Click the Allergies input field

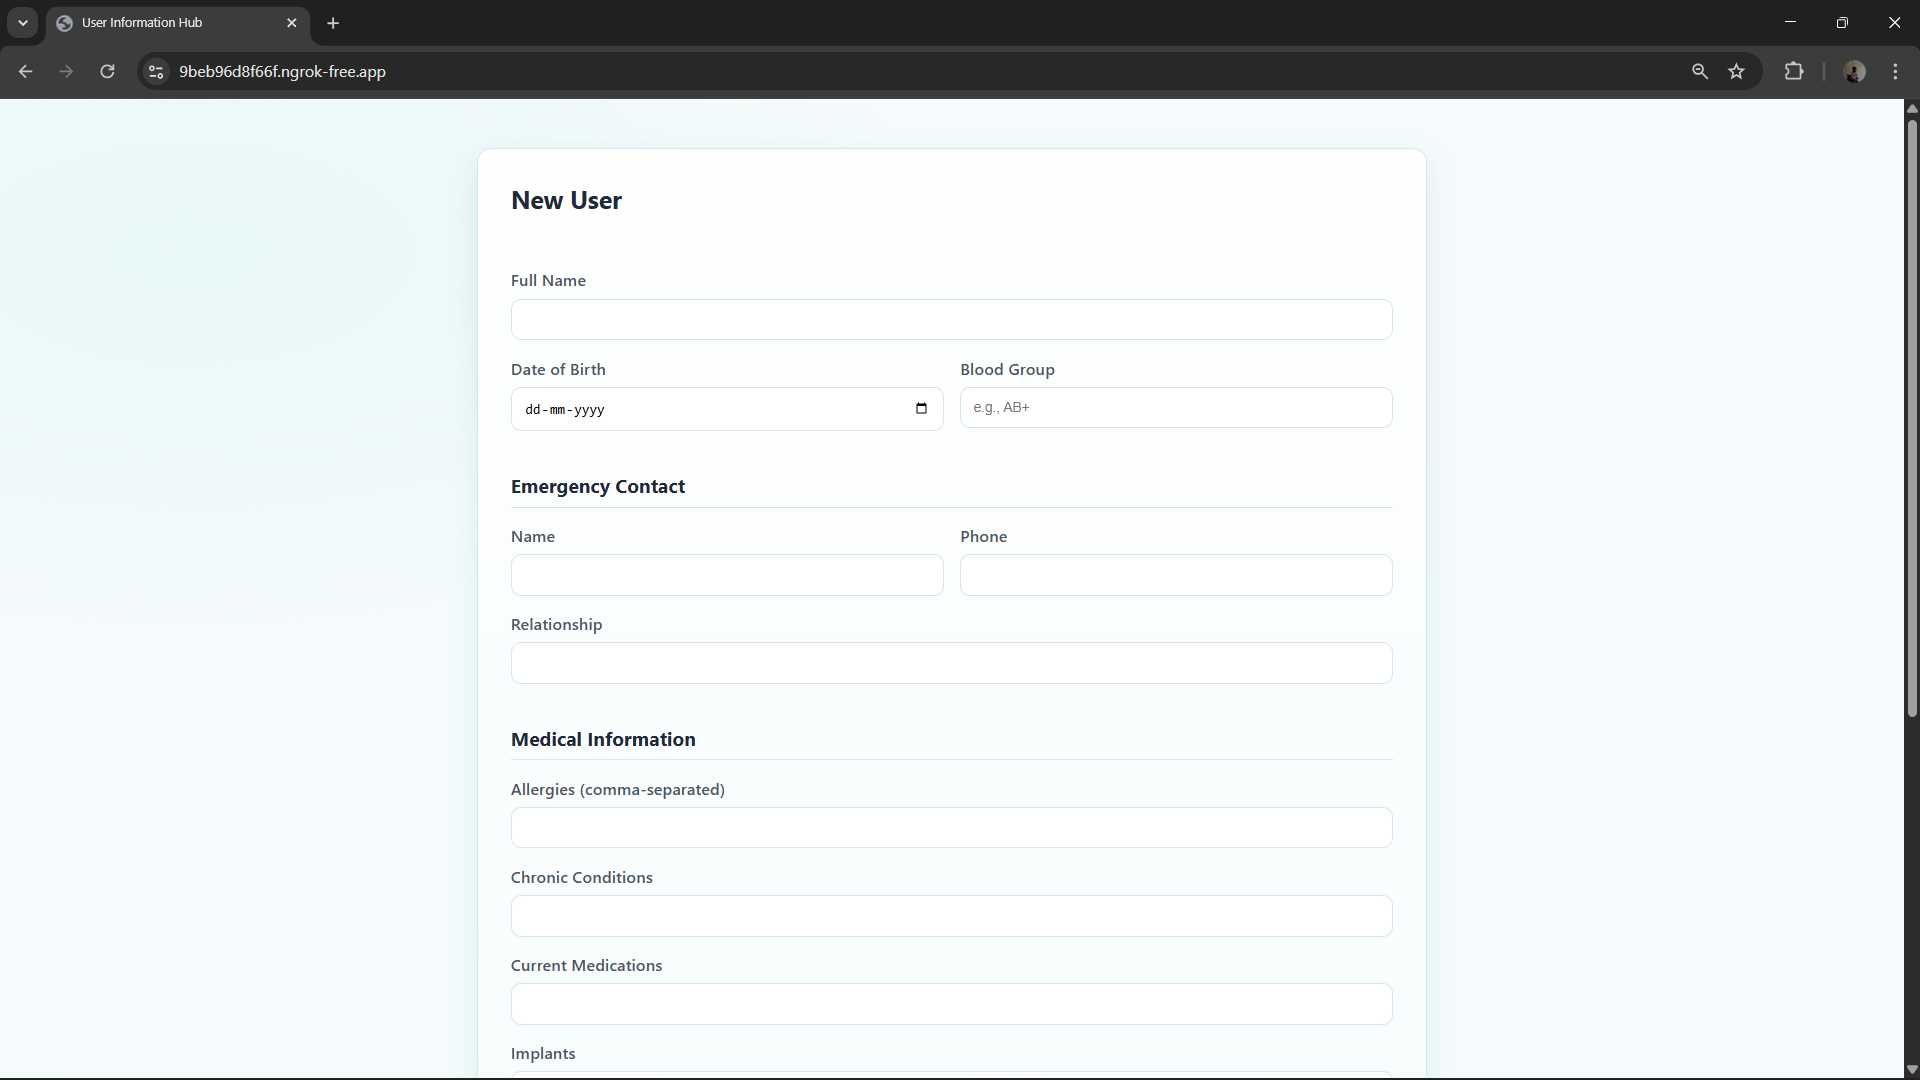click(950, 828)
